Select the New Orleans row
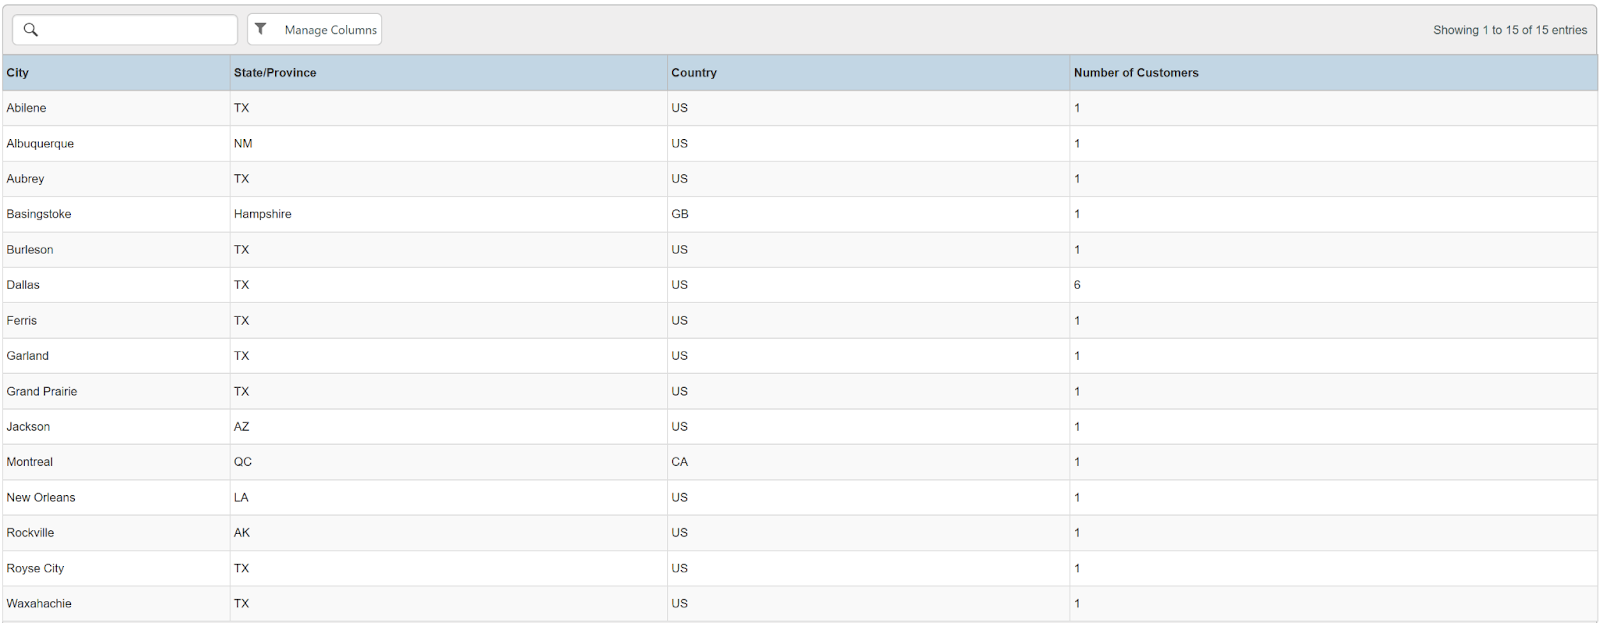 point(41,497)
